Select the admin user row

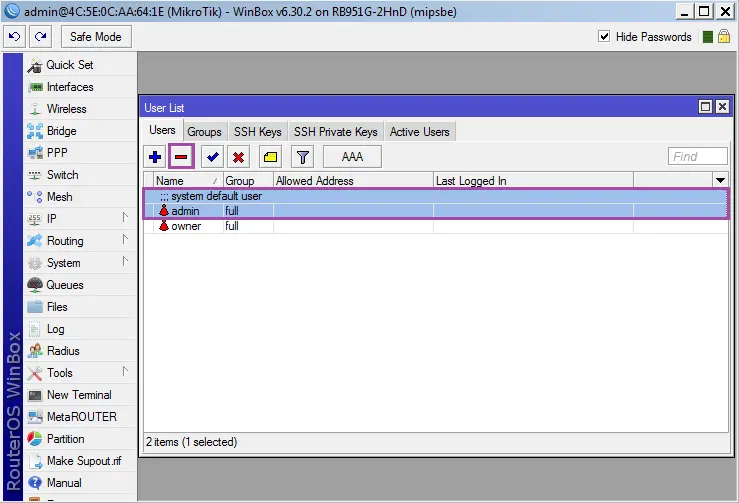(x=436, y=211)
